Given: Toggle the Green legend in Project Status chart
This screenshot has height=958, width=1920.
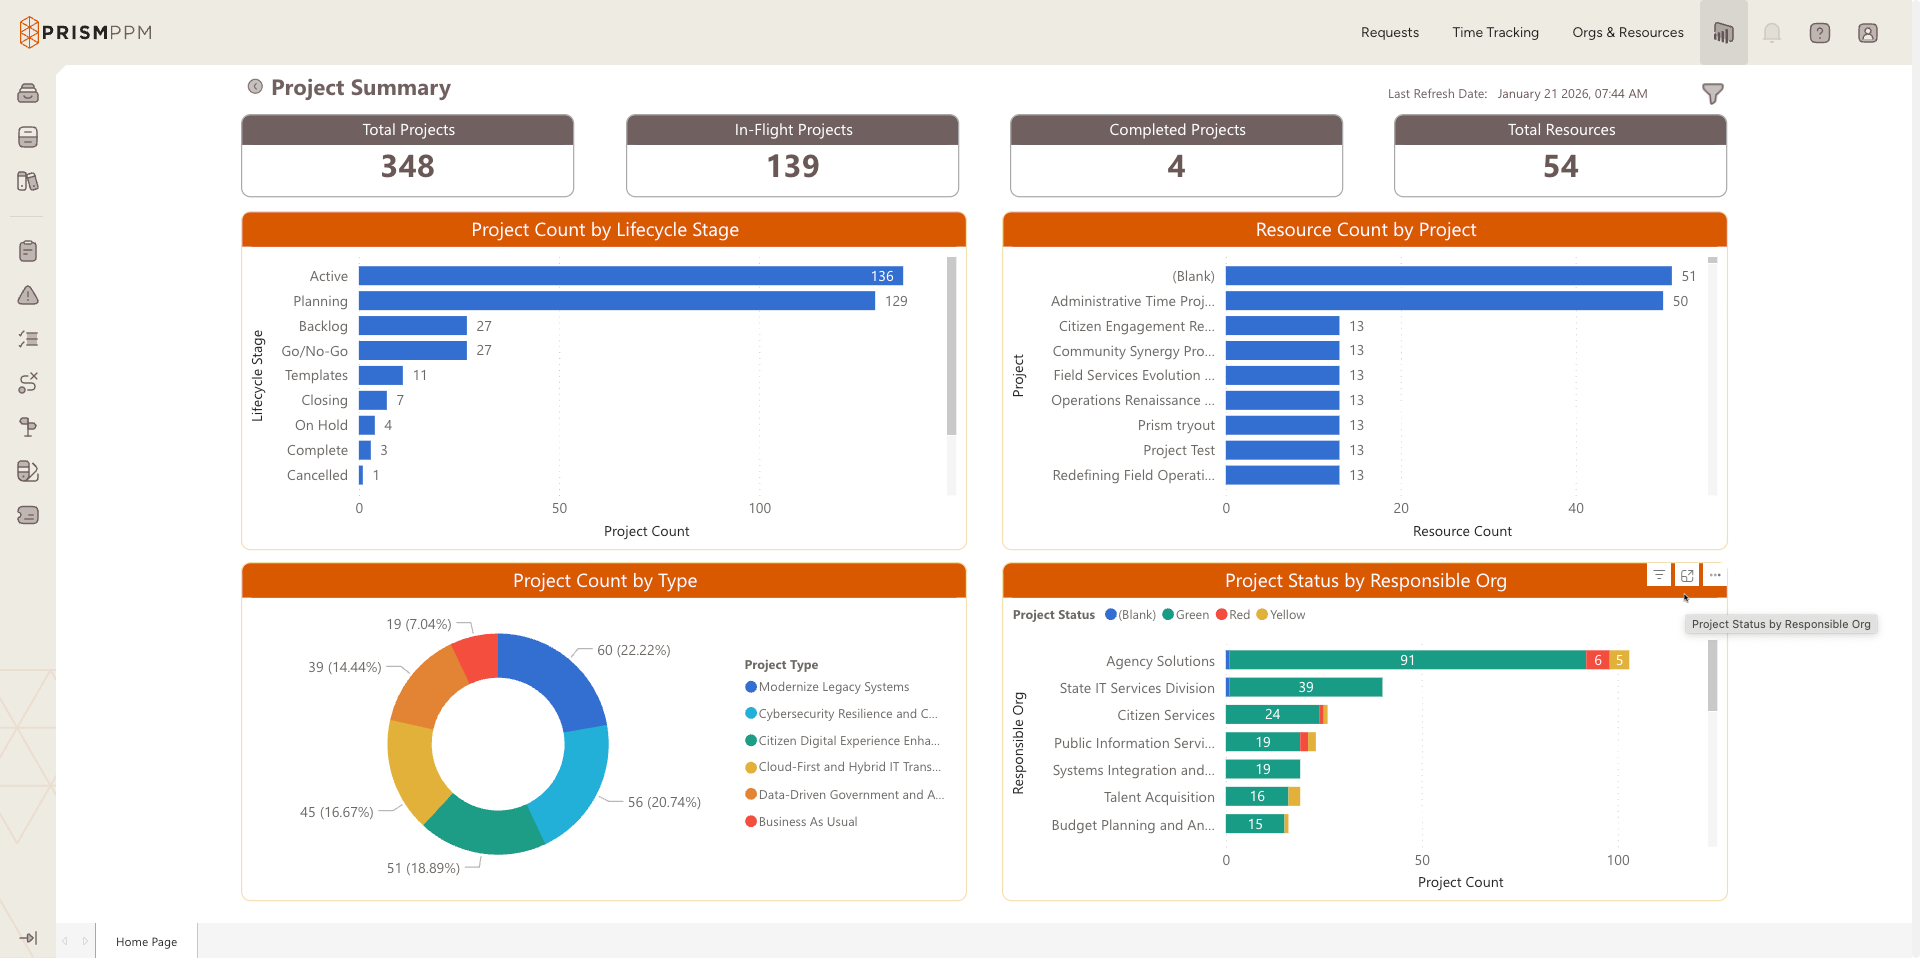Looking at the screenshot, I should tap(1186, 614).
